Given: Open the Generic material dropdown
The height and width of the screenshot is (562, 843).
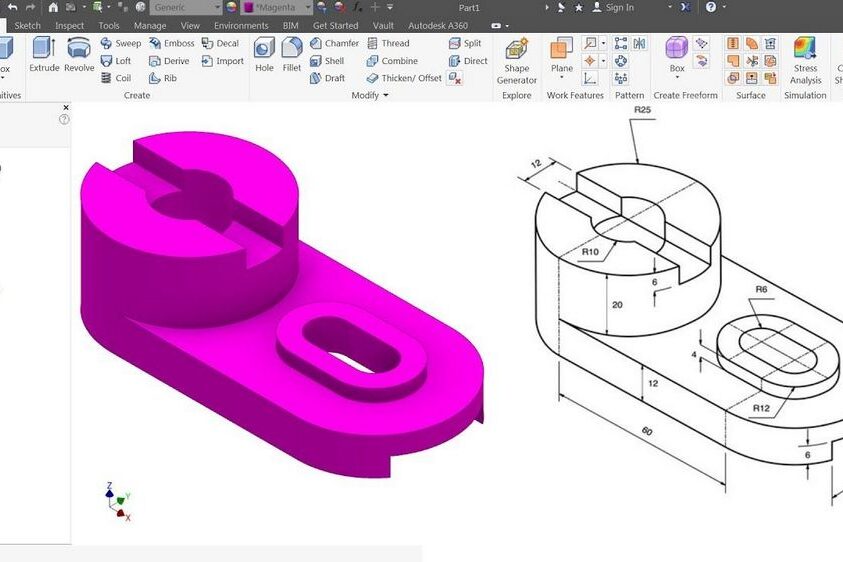Looking at the screenshot, I should (x=216, y=7).
